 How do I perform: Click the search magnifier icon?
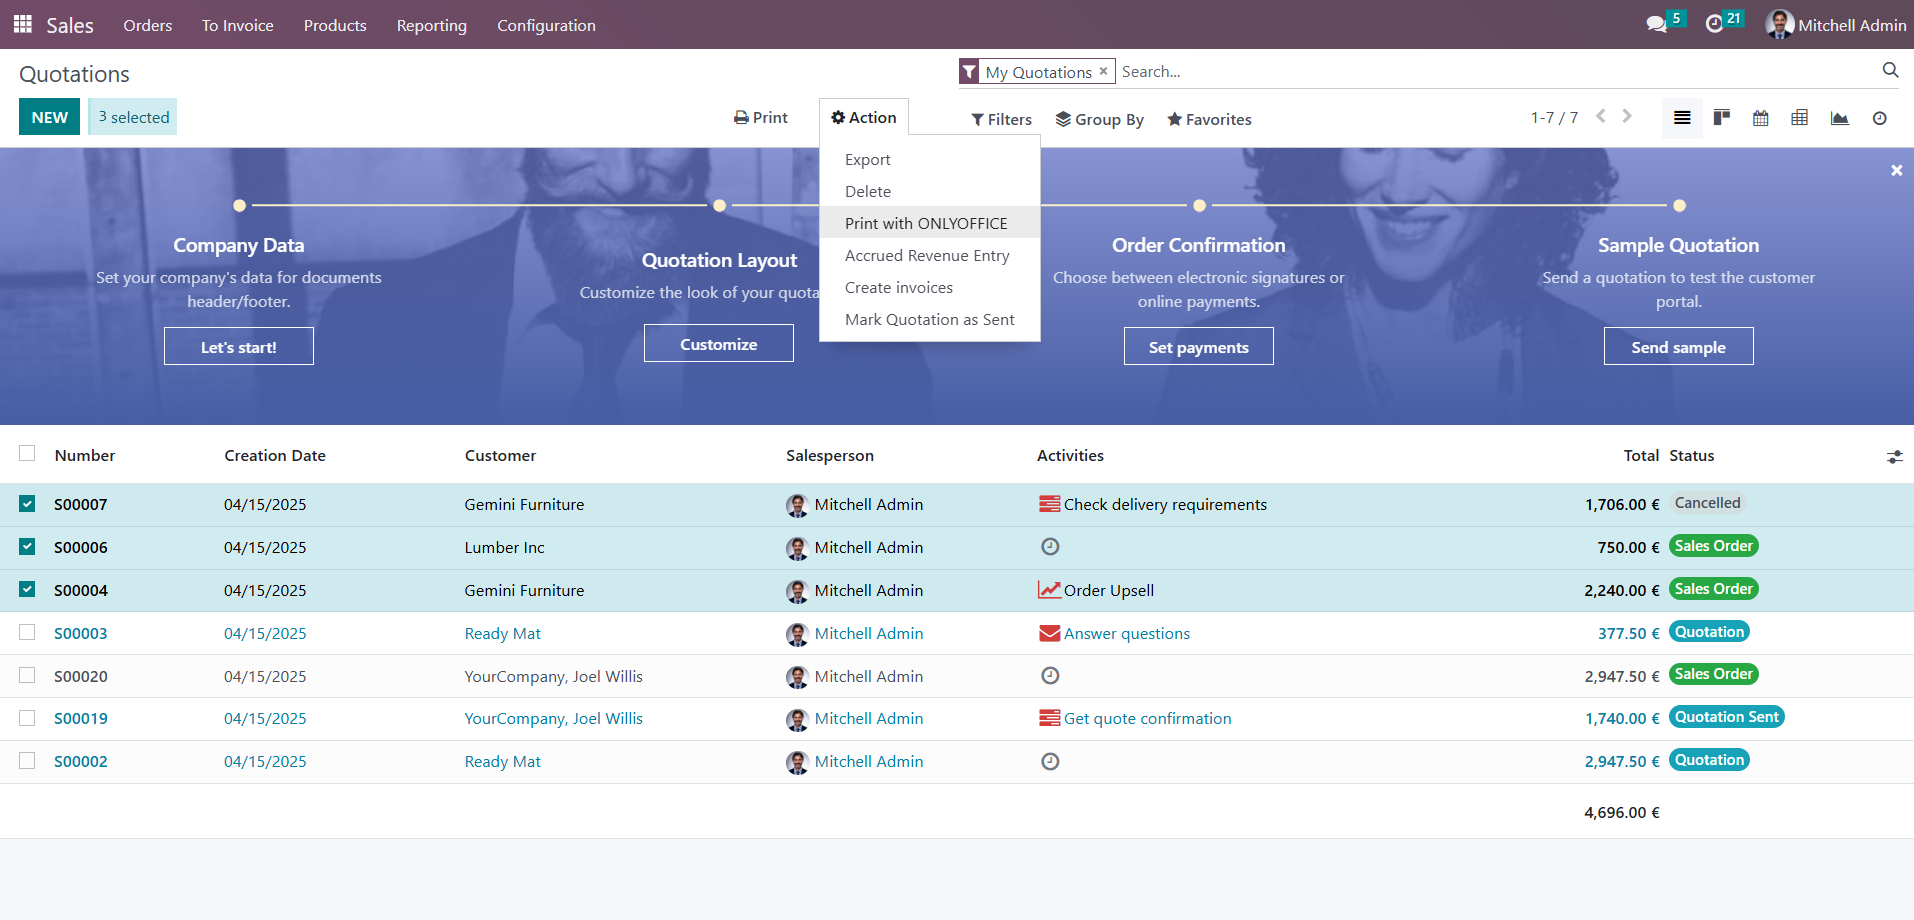point(1890,70)
